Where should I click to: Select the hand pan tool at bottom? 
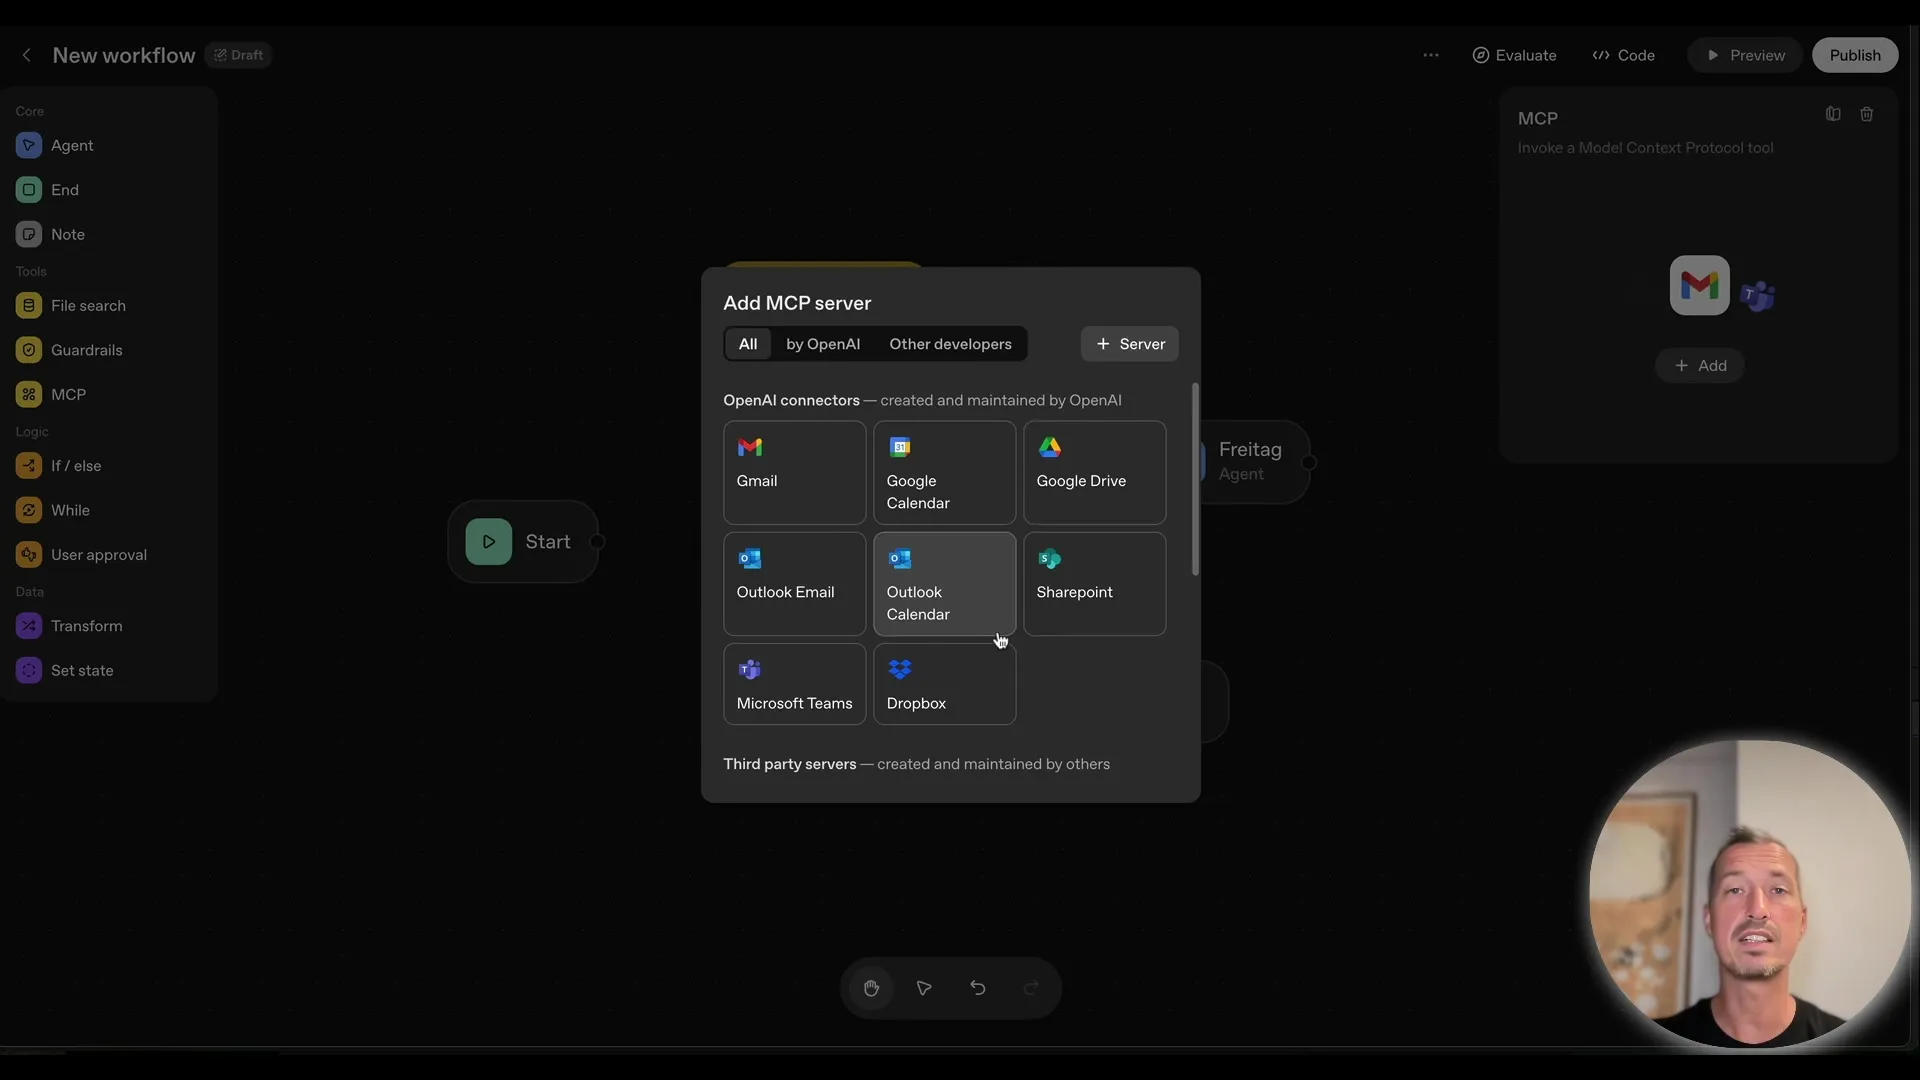(871, 988)
